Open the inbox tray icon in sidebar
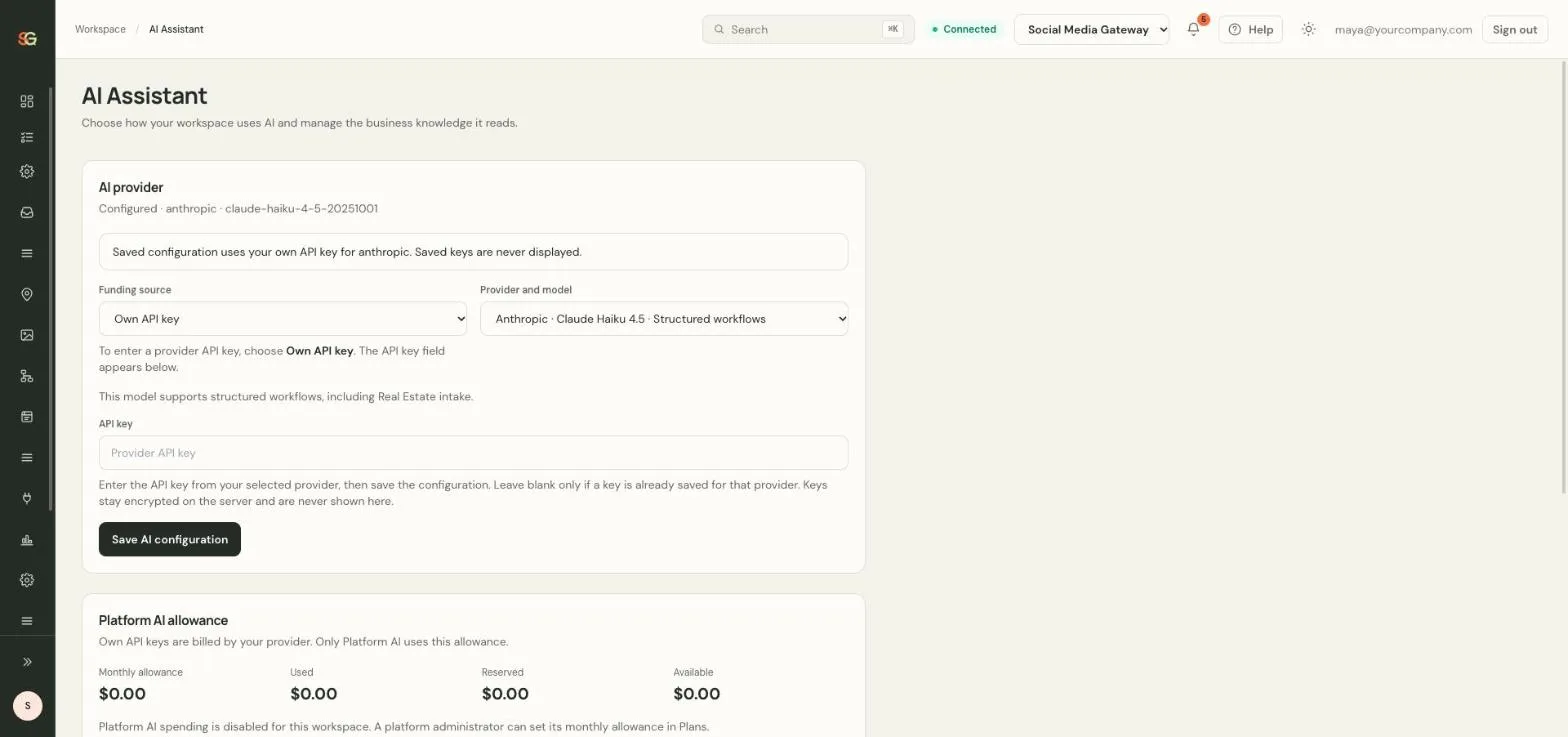This screenshot has width=1568, height=737. (x=27, y=212)
